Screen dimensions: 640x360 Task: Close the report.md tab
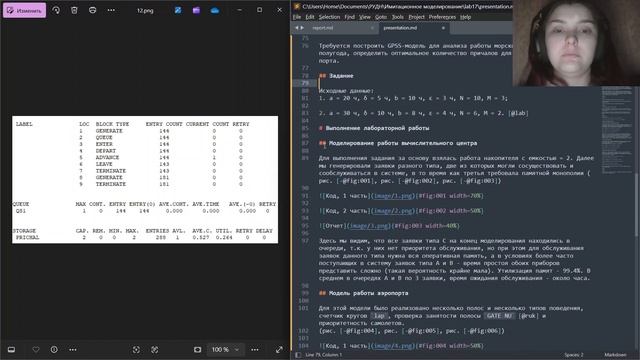[x=372, y=28]
